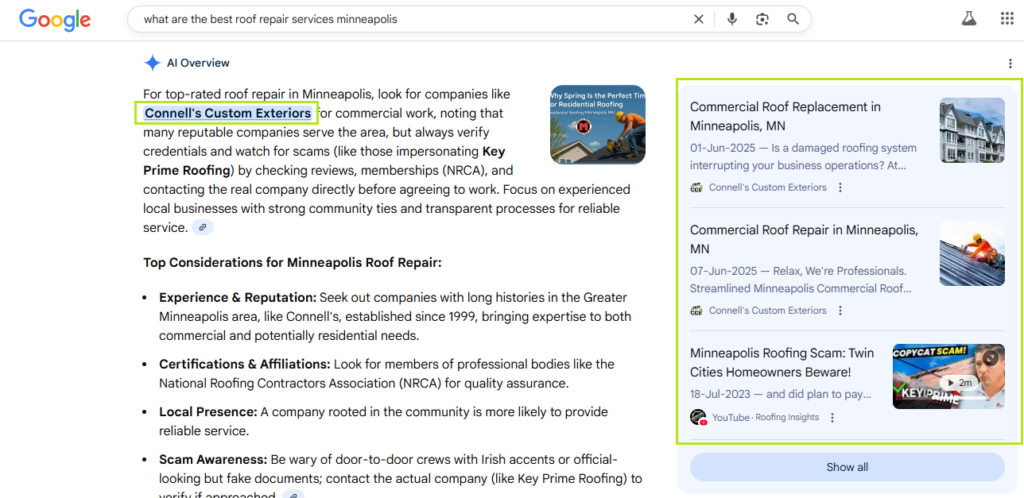Click the 'Certifications & Affiliations:' bullet text

[x=245, y=364]
